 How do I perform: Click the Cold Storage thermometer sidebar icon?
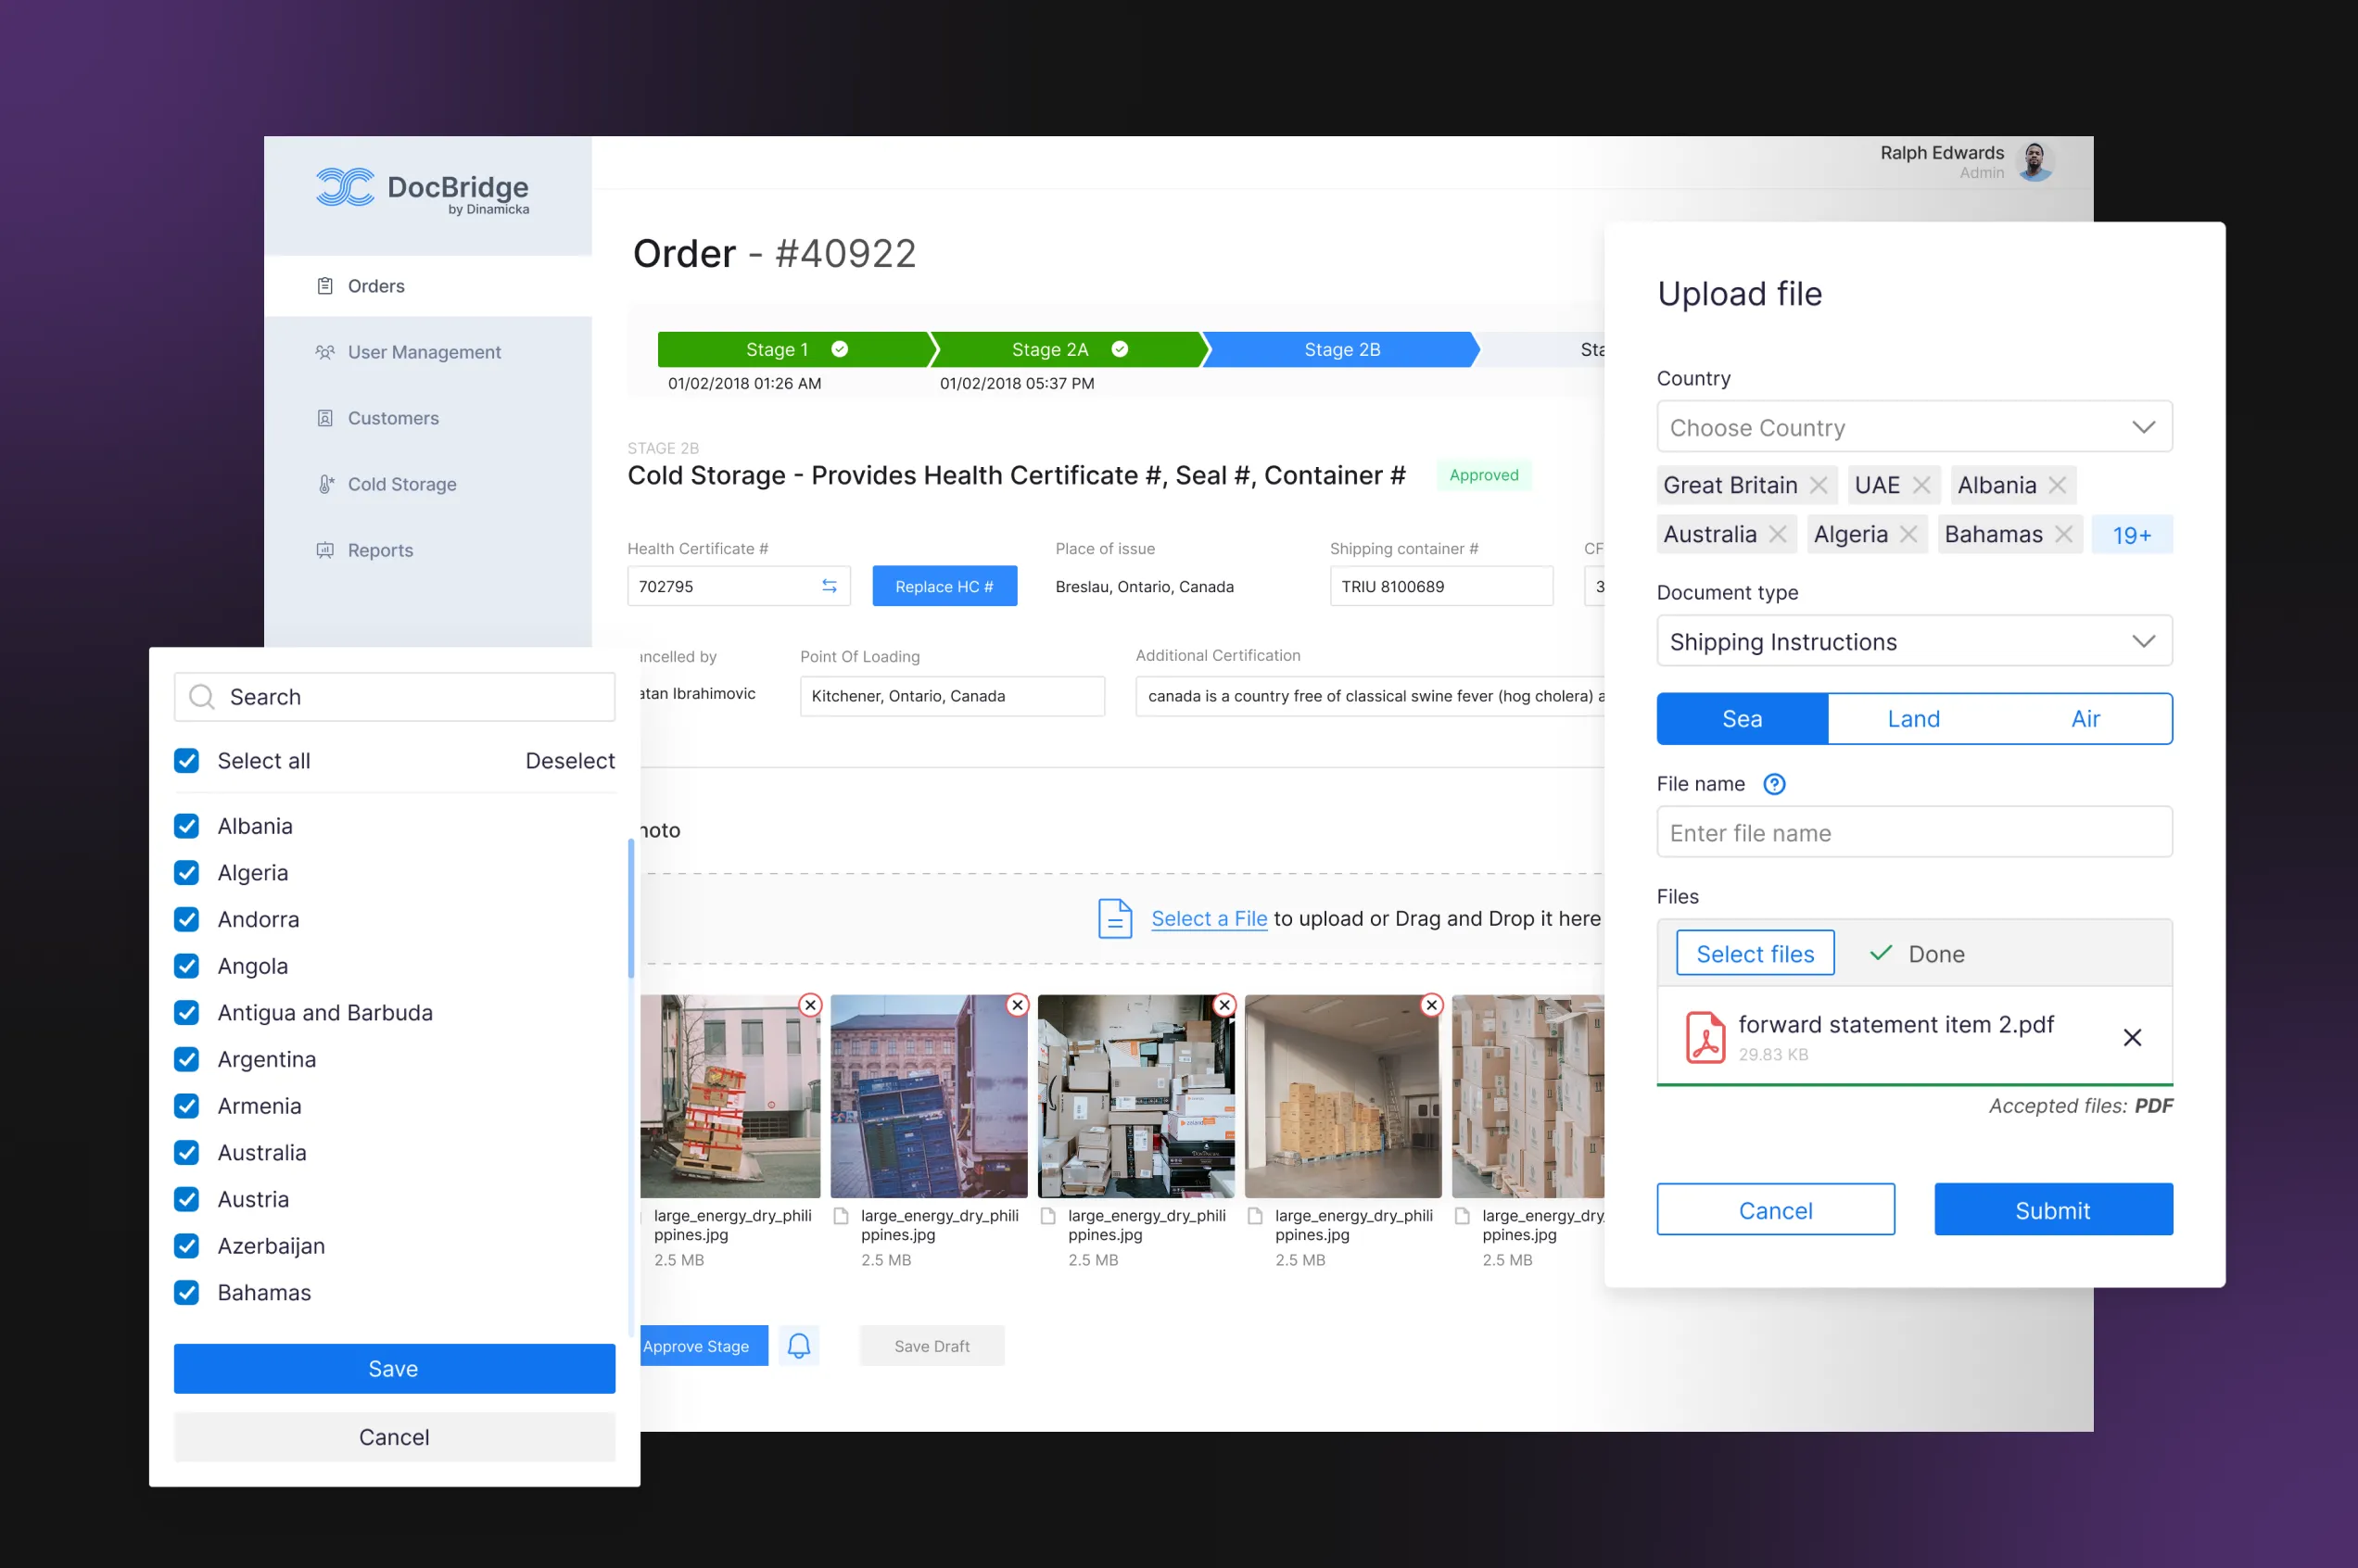(x=325, y=484)
